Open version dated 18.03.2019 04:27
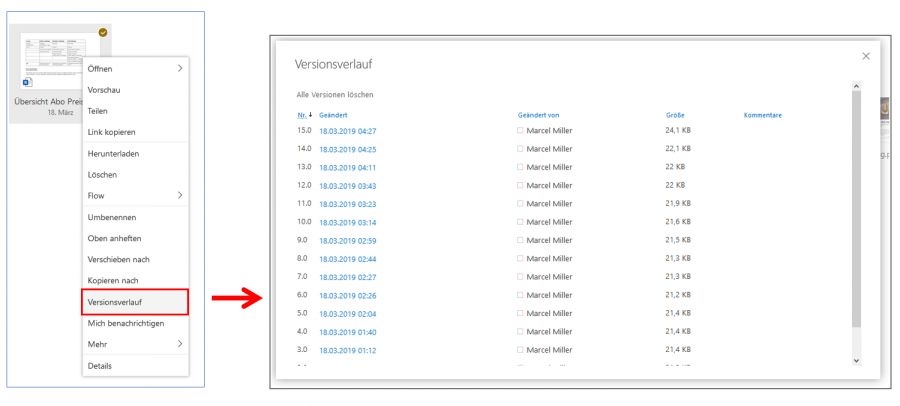 click(348, 131)
